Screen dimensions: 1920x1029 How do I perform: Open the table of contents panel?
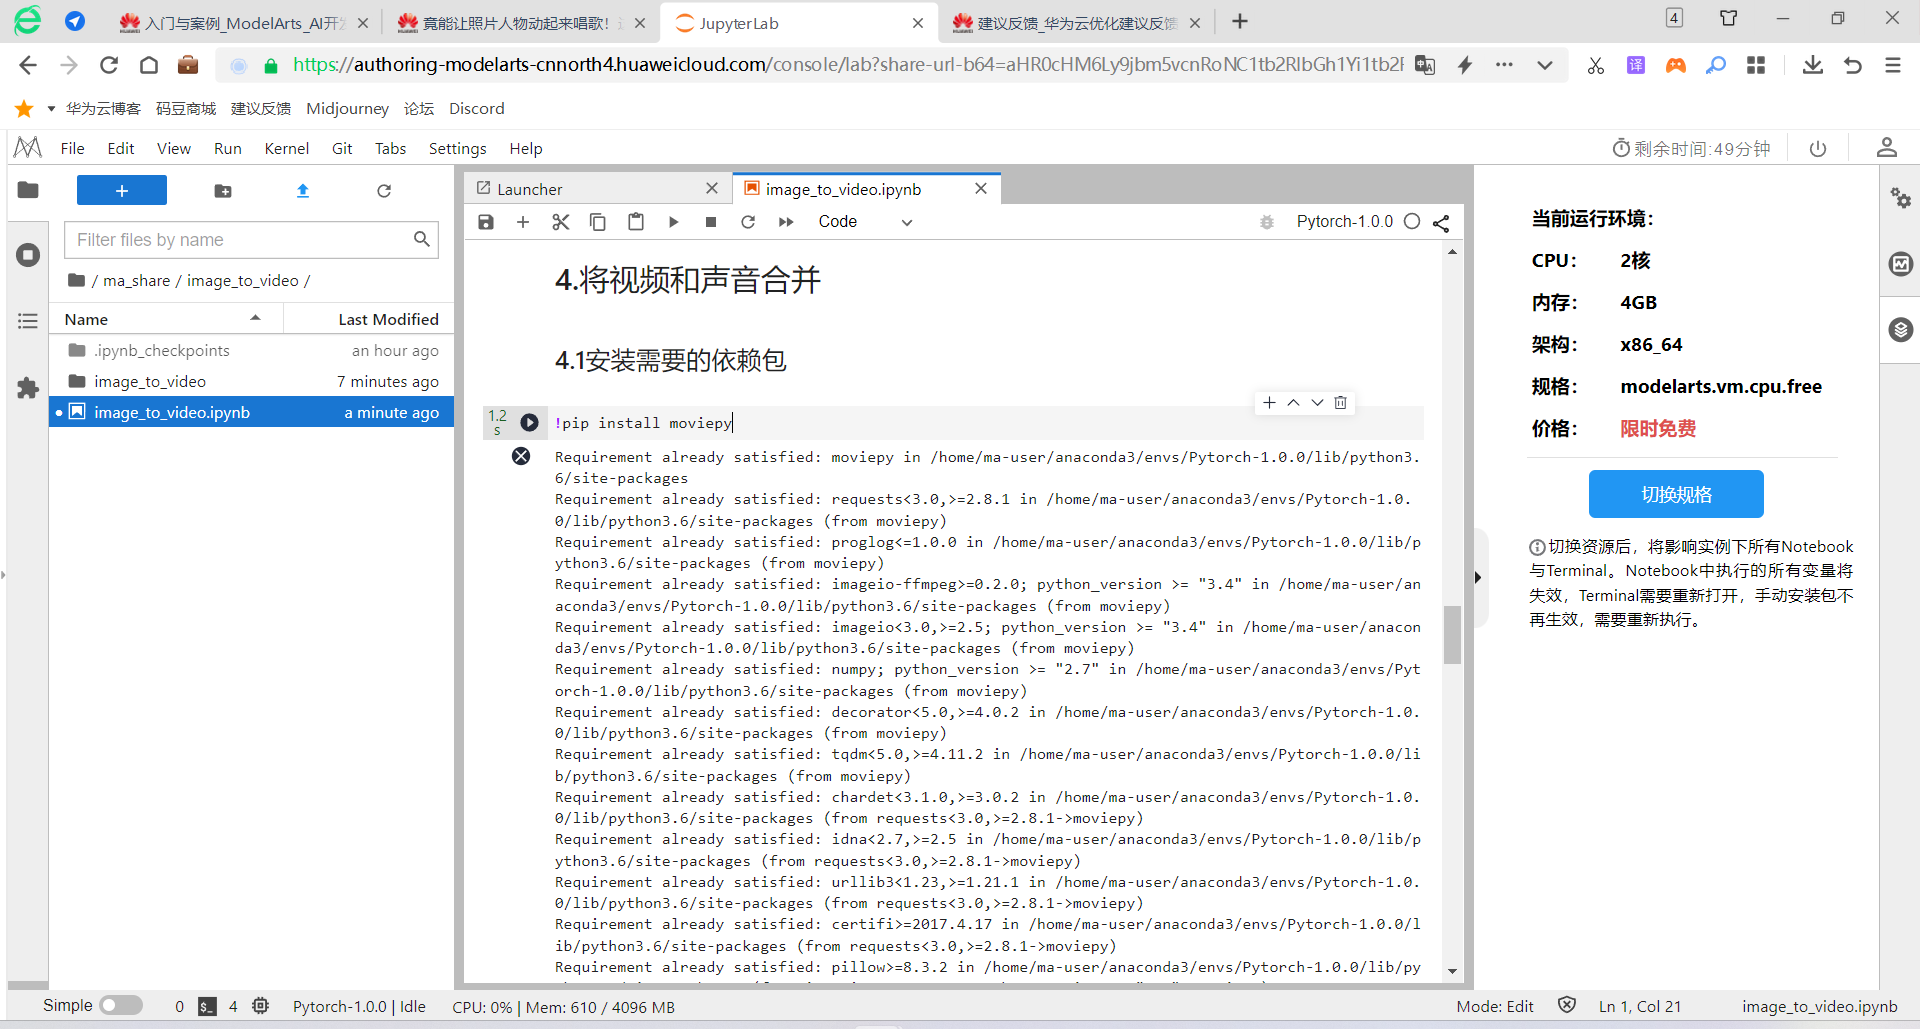pos(28,321)
